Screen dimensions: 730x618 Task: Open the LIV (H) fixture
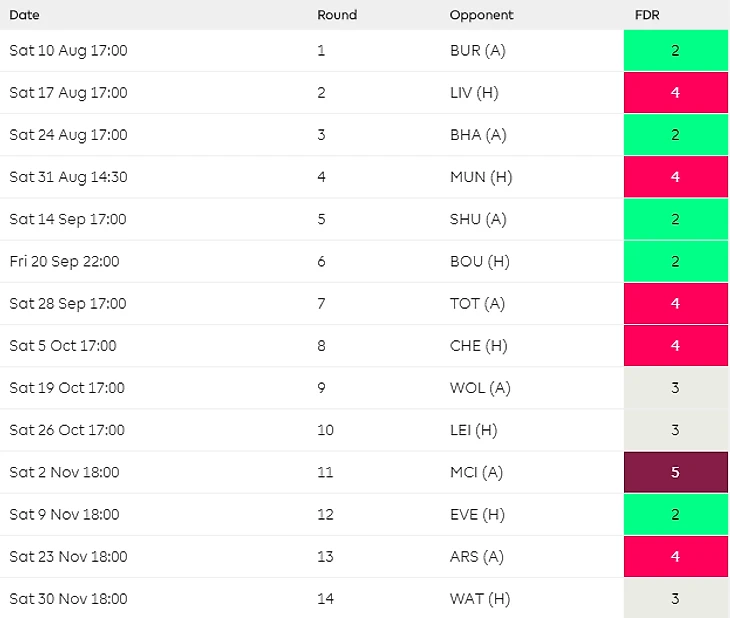pos(476,93)
